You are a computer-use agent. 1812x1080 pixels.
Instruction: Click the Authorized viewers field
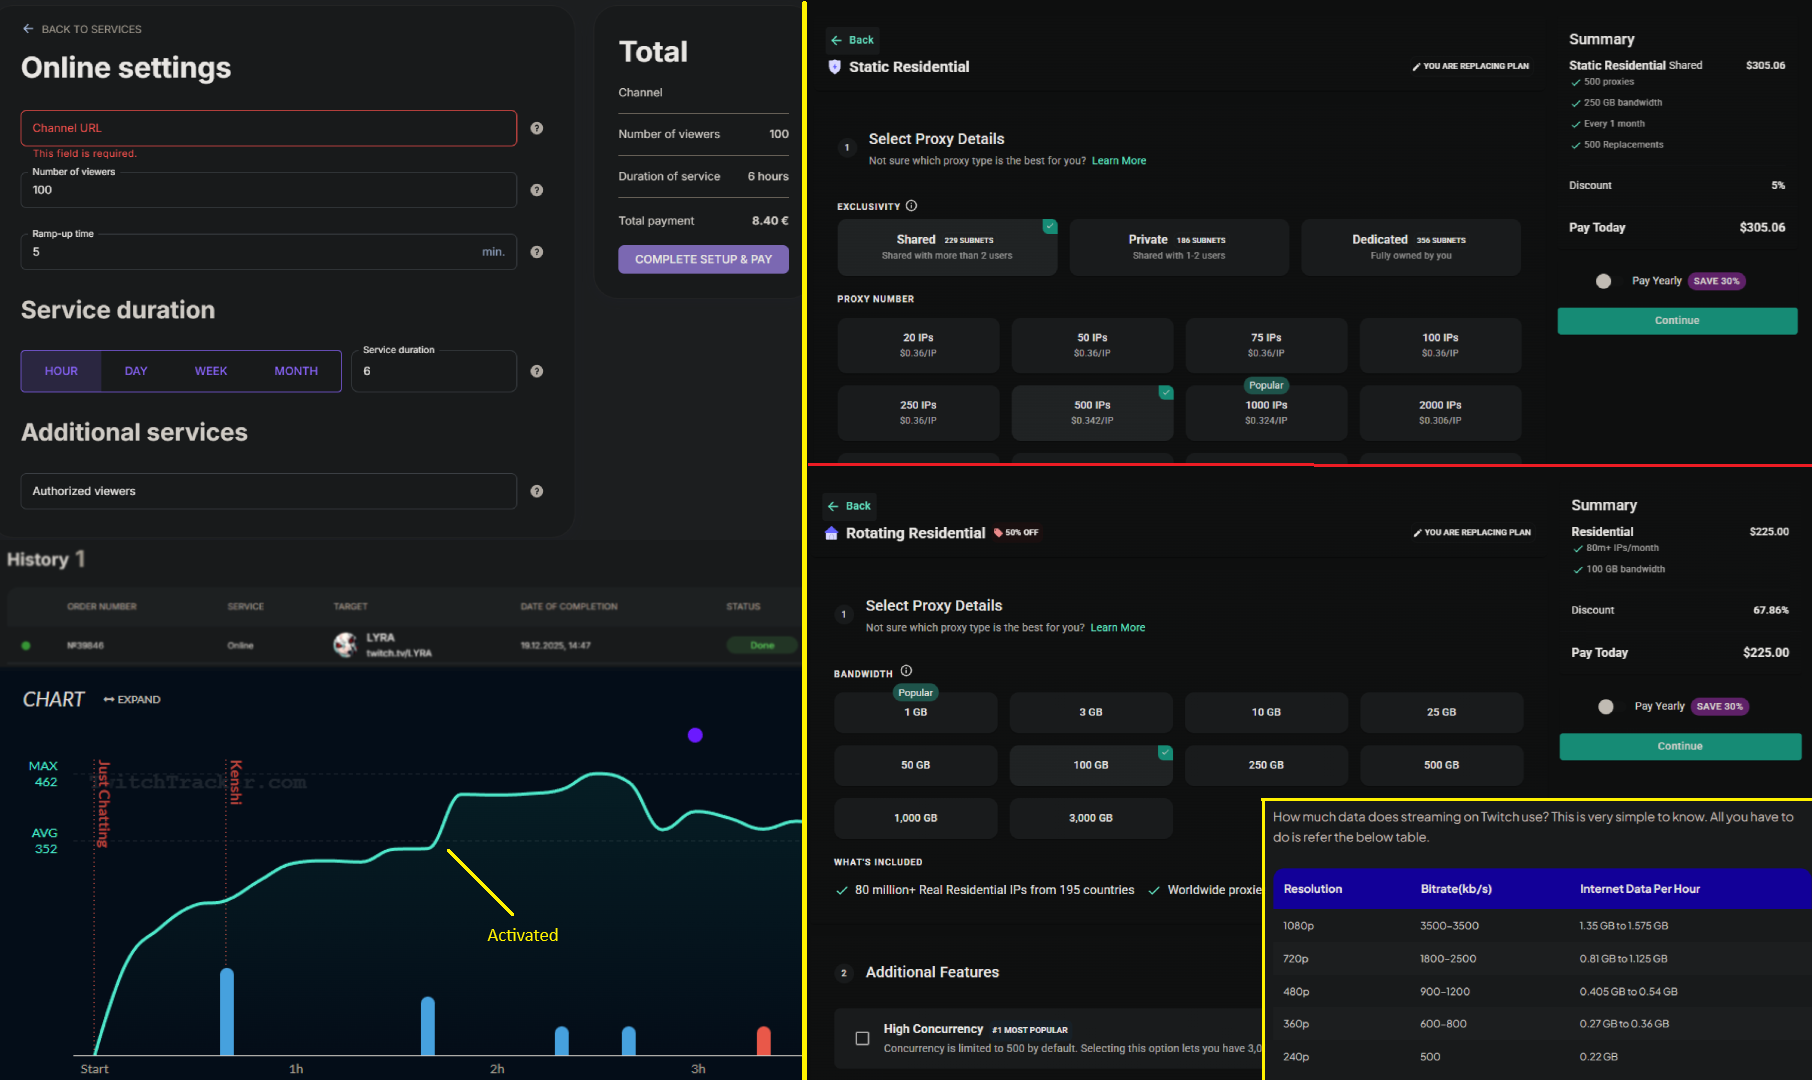tap(269, 491)
